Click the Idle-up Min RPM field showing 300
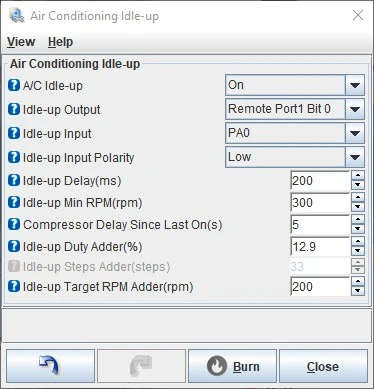Screen dimensions: 374x389 point(320,202)
